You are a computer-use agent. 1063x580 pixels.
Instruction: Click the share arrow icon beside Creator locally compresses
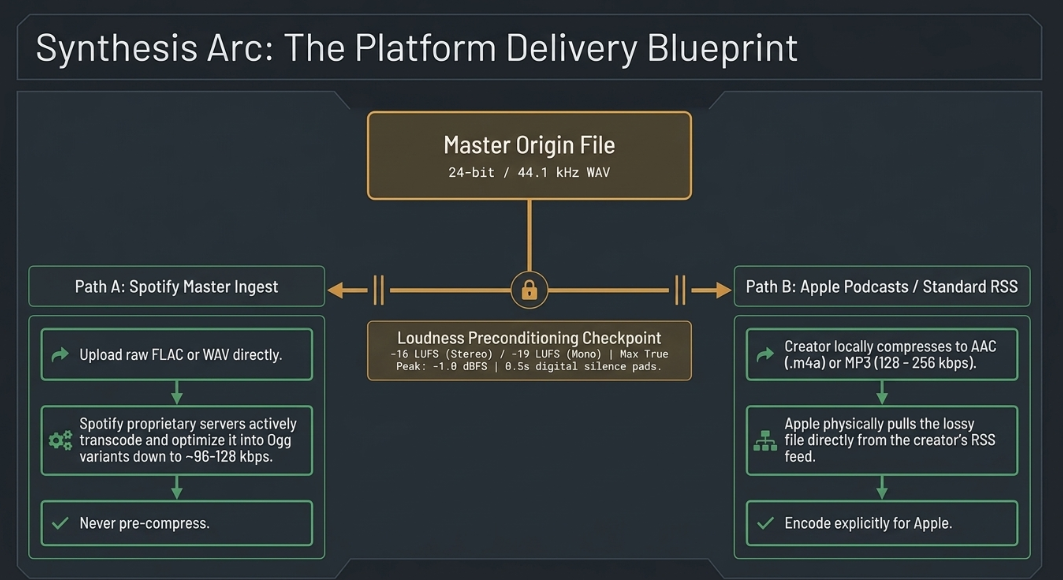(765, 354)
